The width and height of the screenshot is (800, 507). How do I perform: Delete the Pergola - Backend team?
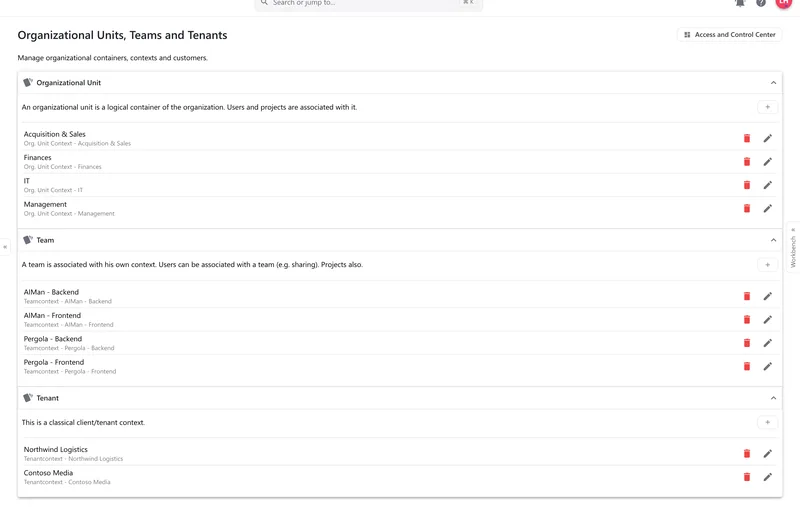point(746,343)
